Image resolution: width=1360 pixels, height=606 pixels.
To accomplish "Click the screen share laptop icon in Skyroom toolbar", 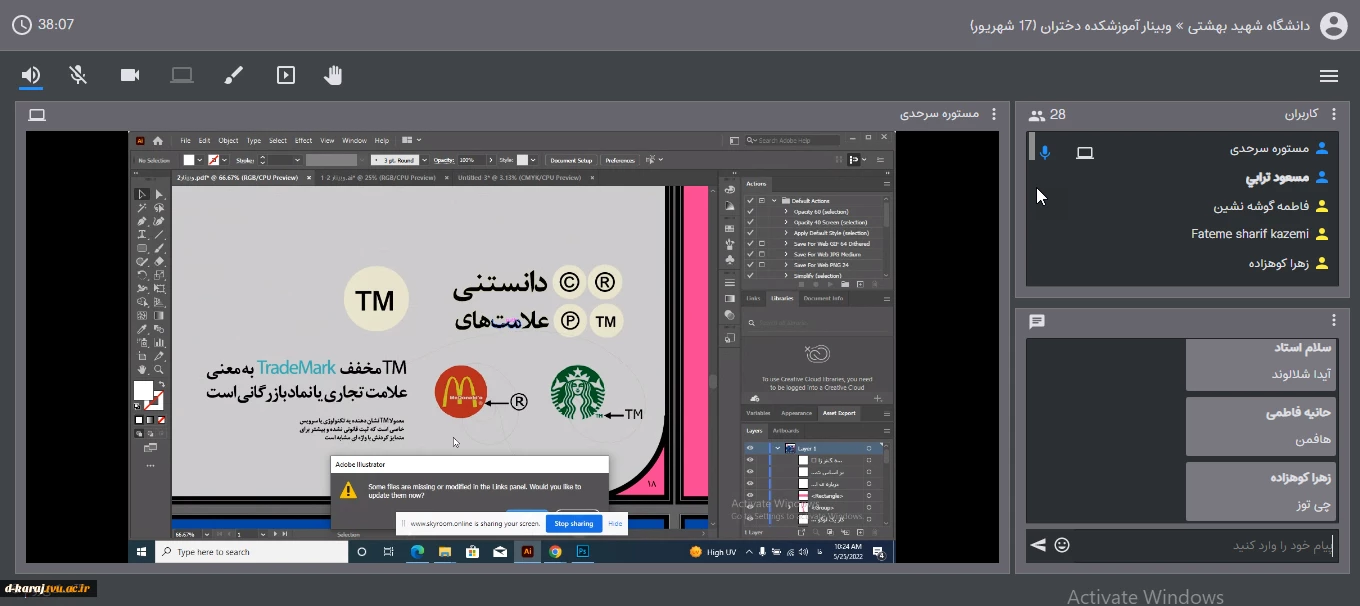I will click(181, 75).
